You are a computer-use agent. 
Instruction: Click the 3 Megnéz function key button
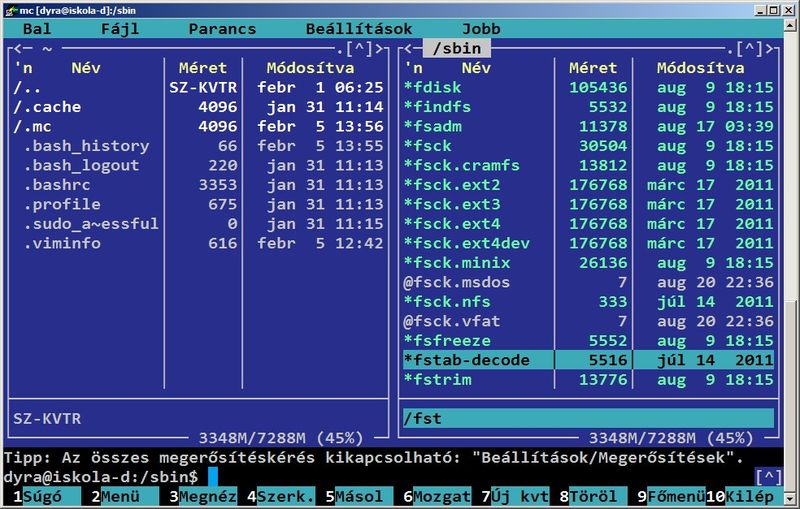tap(203, 496)
